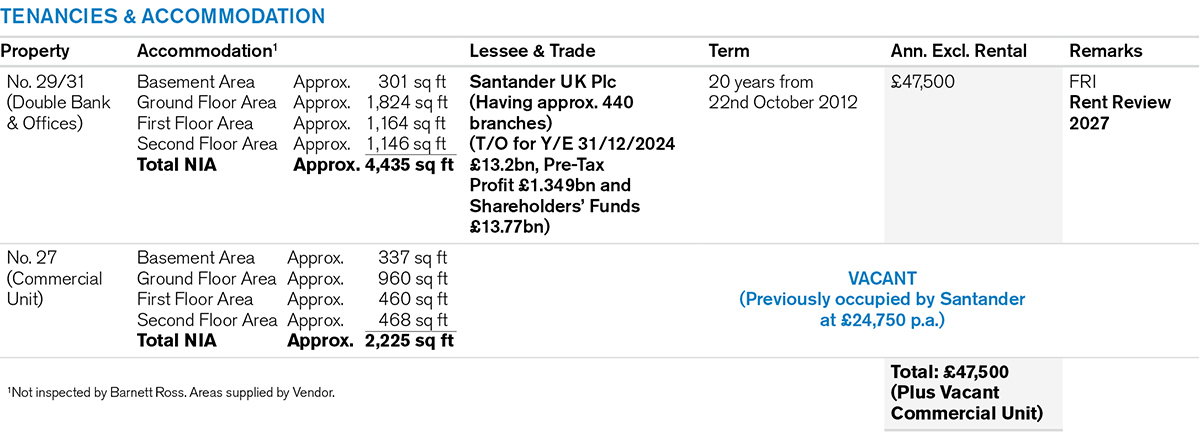The image size is (1200, 440).
Task: Click the blue VACANT status text
Action: pos(882,278)
